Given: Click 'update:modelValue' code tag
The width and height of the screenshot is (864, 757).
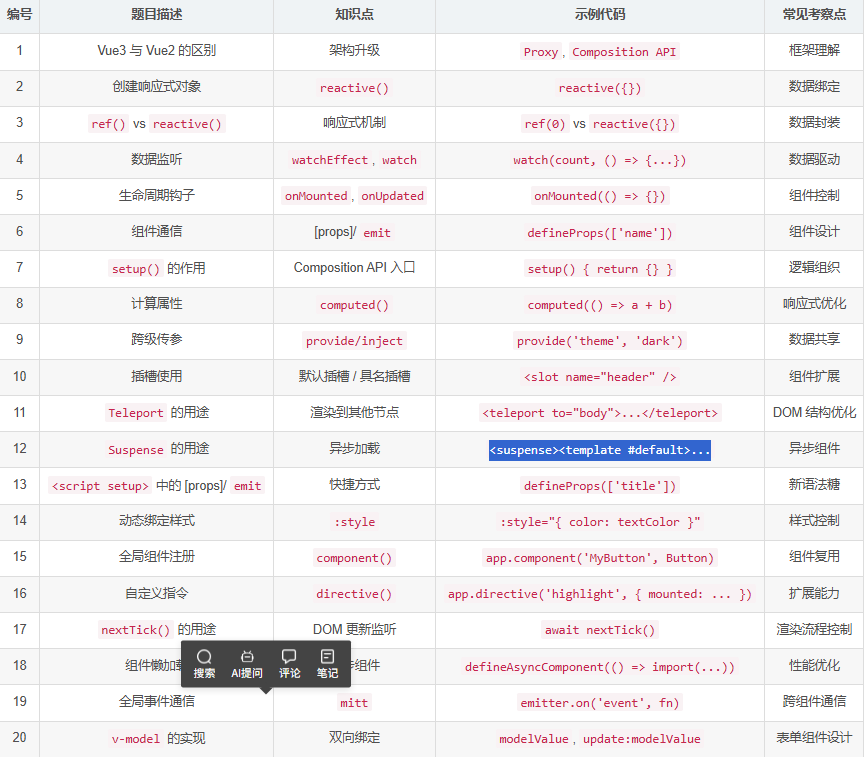Looking at the screenshot, I should coord(641,739).
